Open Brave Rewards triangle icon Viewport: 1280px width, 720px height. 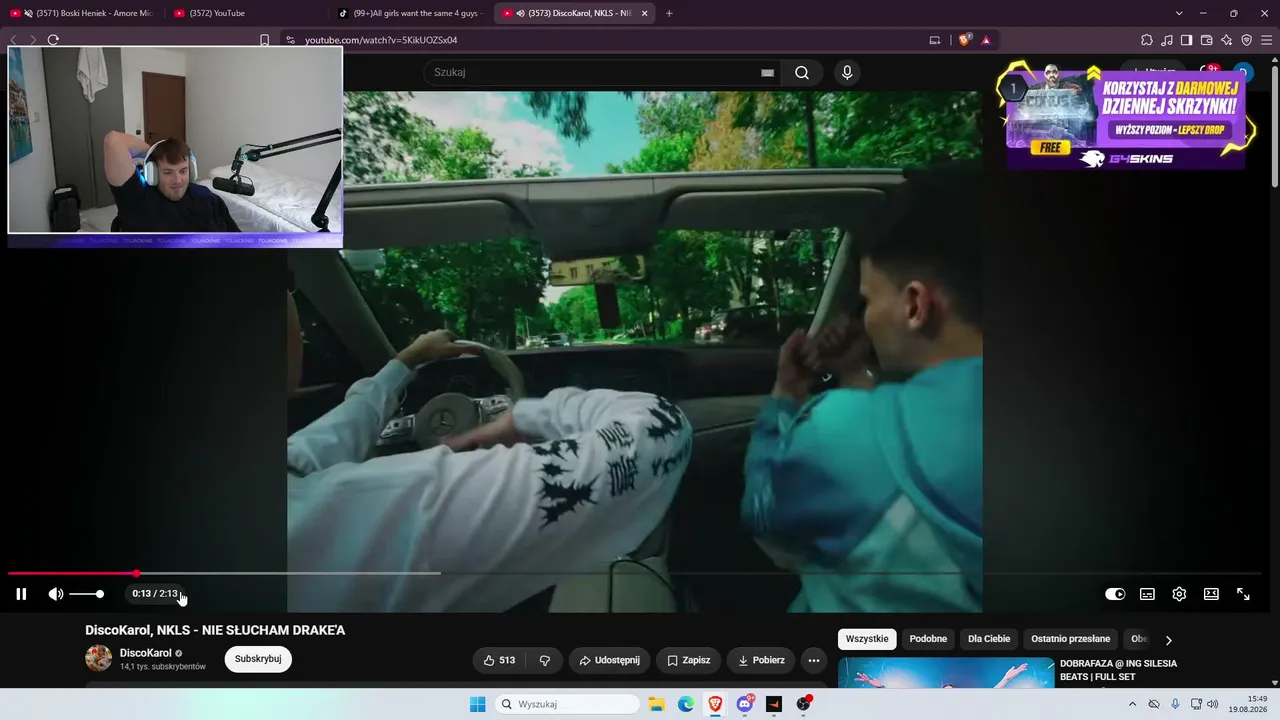(x=986, y=40)
